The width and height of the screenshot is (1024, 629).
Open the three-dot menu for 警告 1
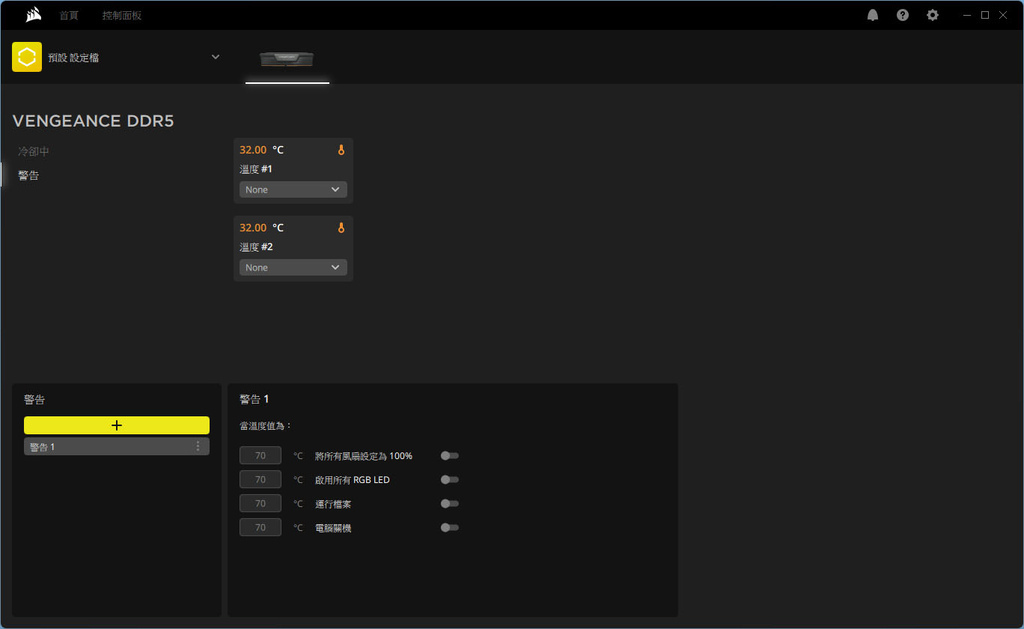pos(198,446)
